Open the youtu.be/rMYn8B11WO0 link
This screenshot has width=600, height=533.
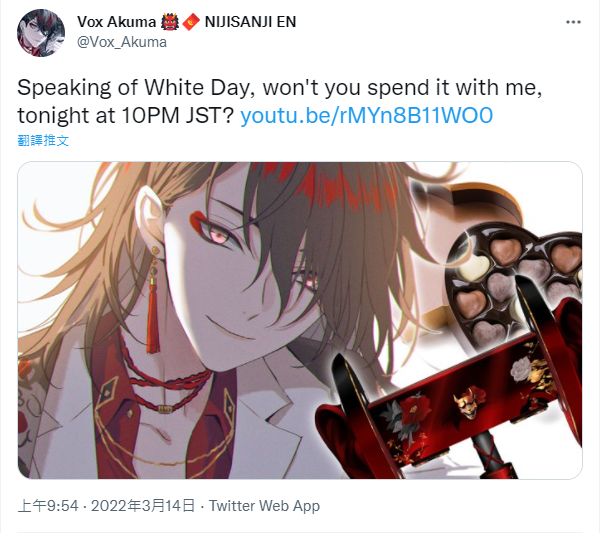click(366, 116)
